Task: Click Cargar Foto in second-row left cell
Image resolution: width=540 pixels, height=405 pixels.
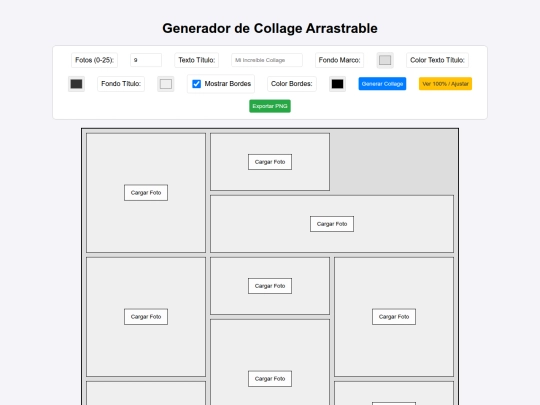Action: (x=146, y=316)
